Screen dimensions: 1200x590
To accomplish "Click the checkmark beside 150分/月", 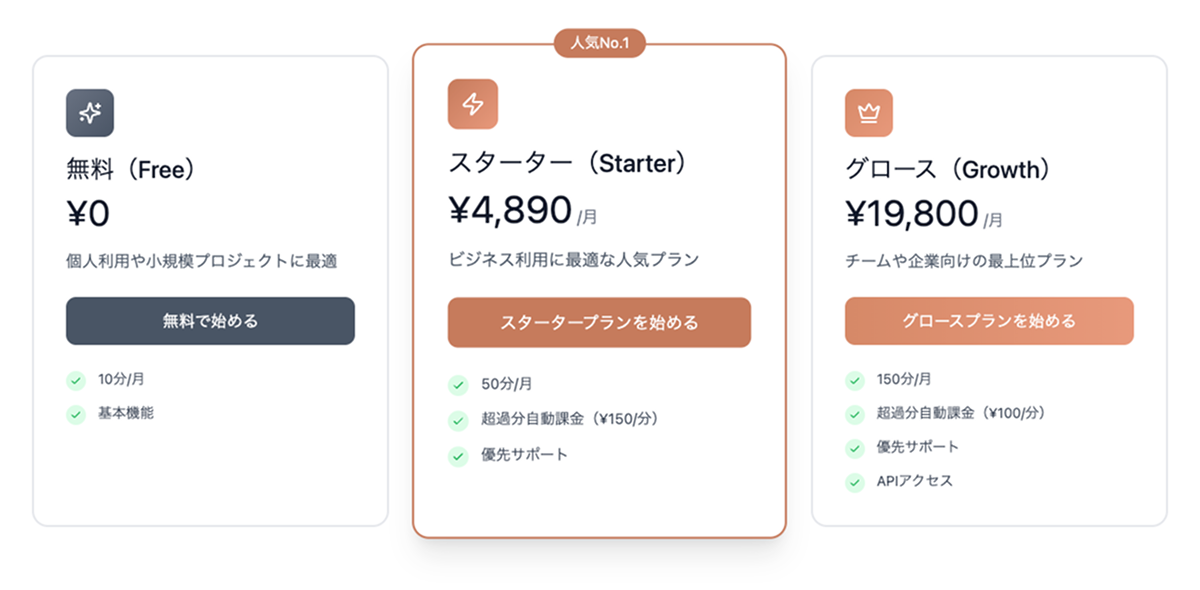I will (855, 380).
